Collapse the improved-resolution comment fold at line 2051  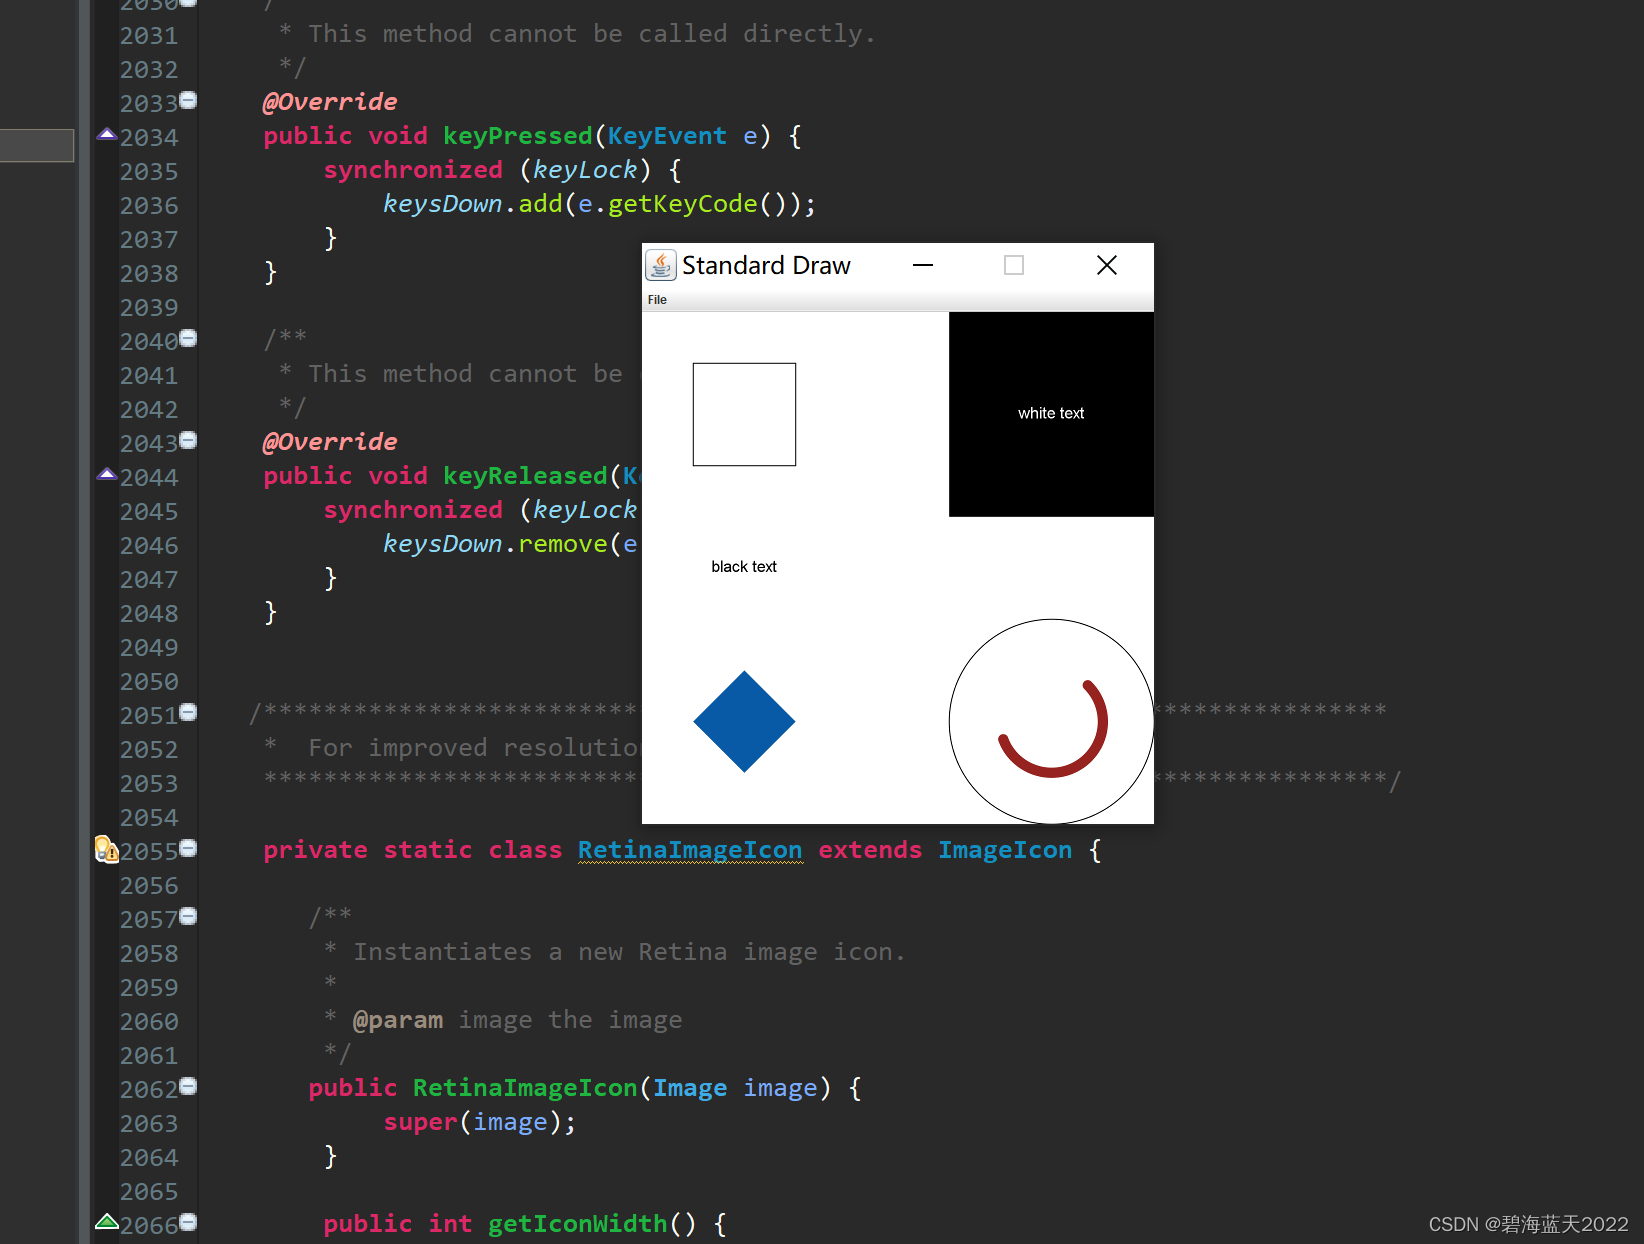pos(188,714)
